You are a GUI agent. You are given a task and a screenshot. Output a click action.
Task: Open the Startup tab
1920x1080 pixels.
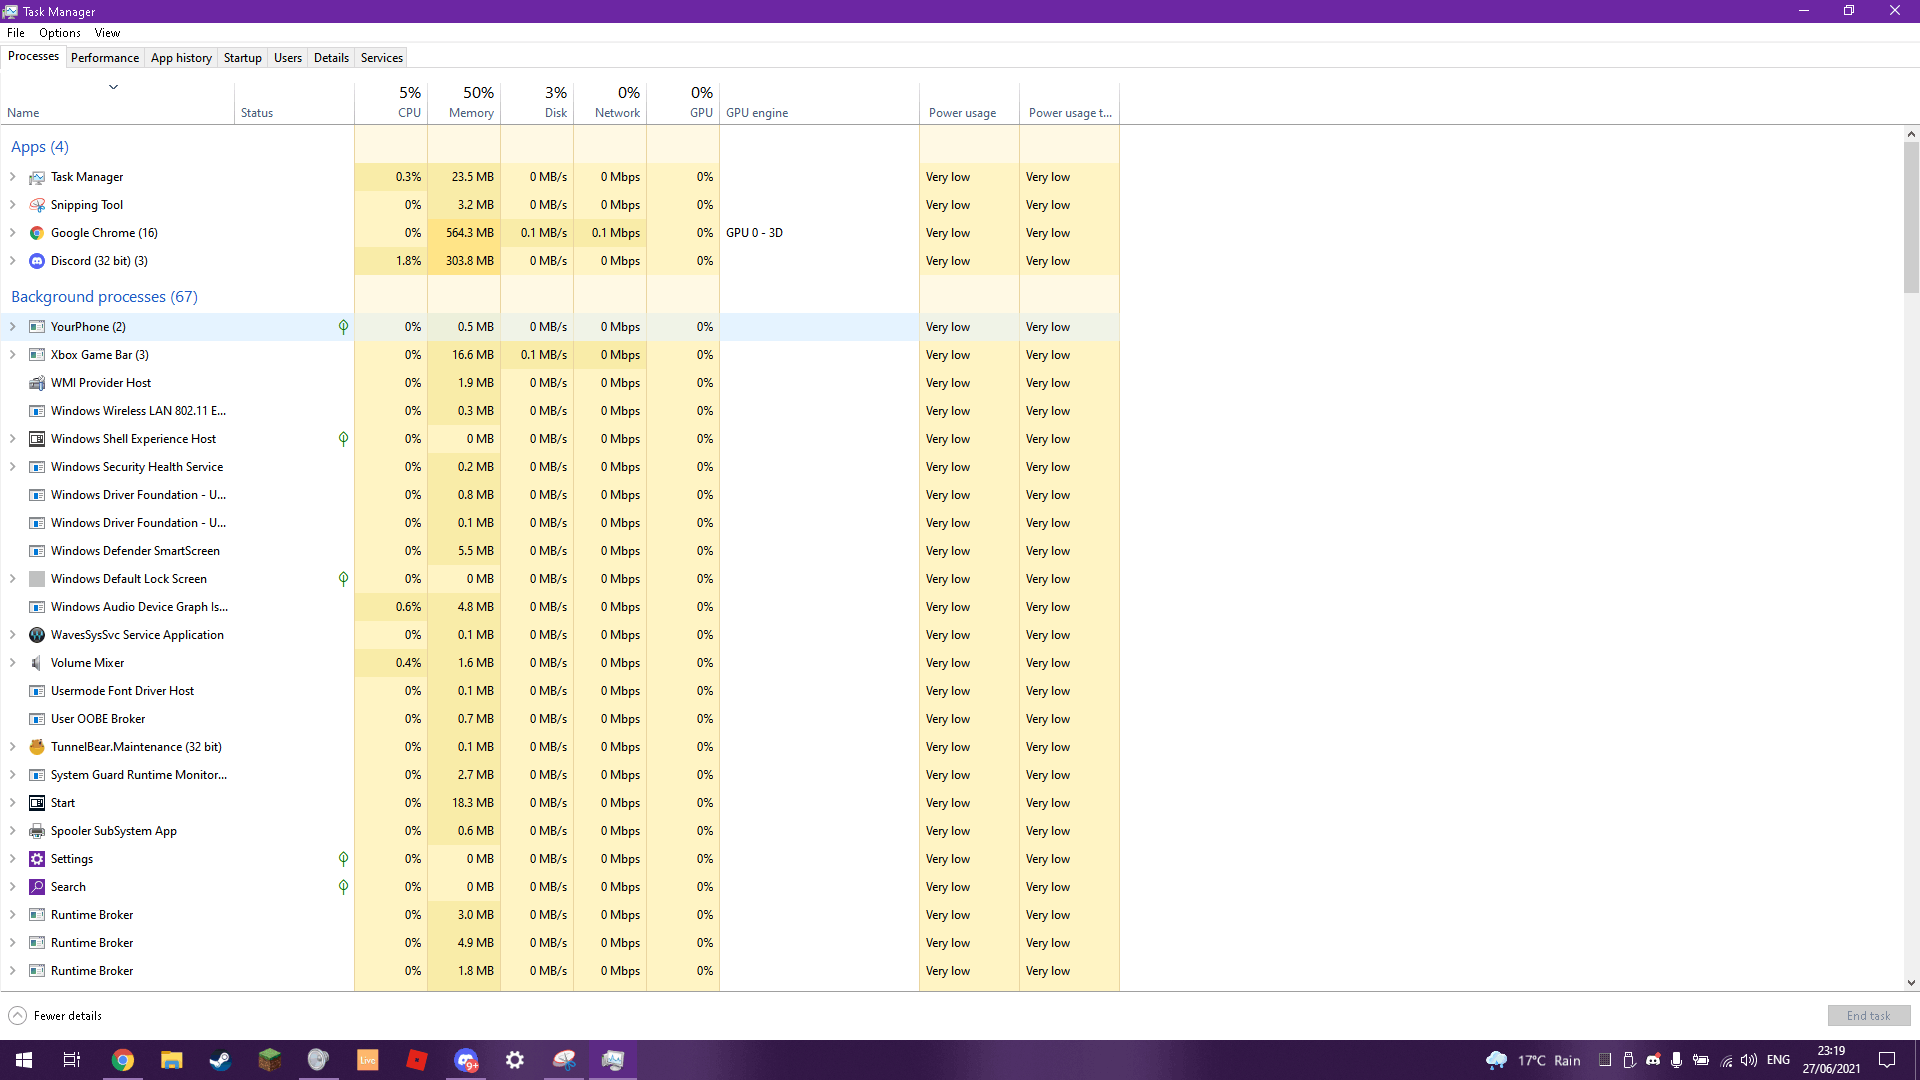pos(242,58)
